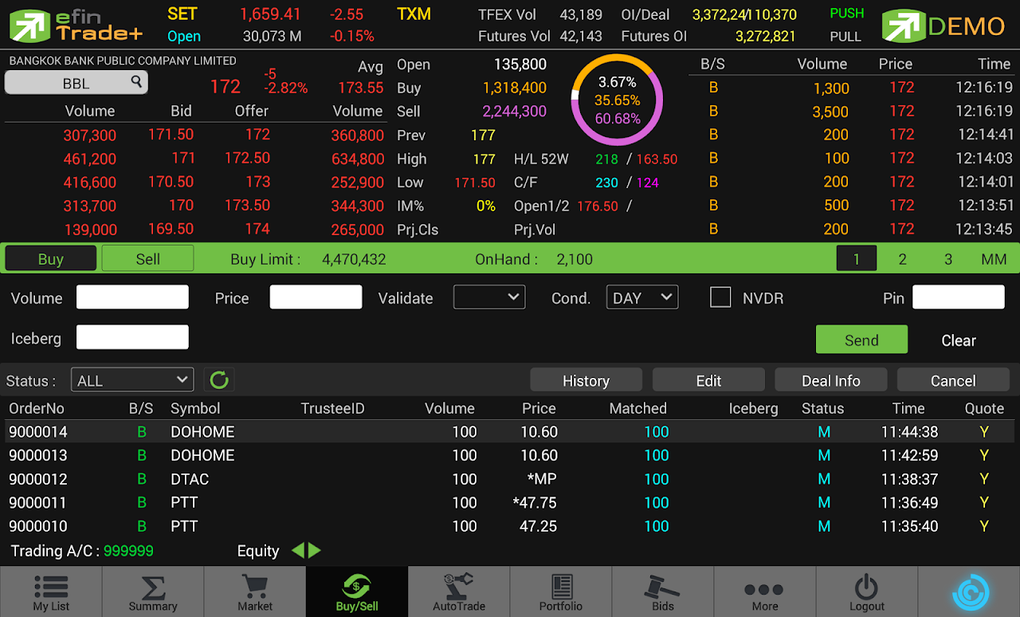The width and height of the screenshot is (1020, 617).
Task: Open the AutoTrade robot icon
Action: click(x=458, y=591)
